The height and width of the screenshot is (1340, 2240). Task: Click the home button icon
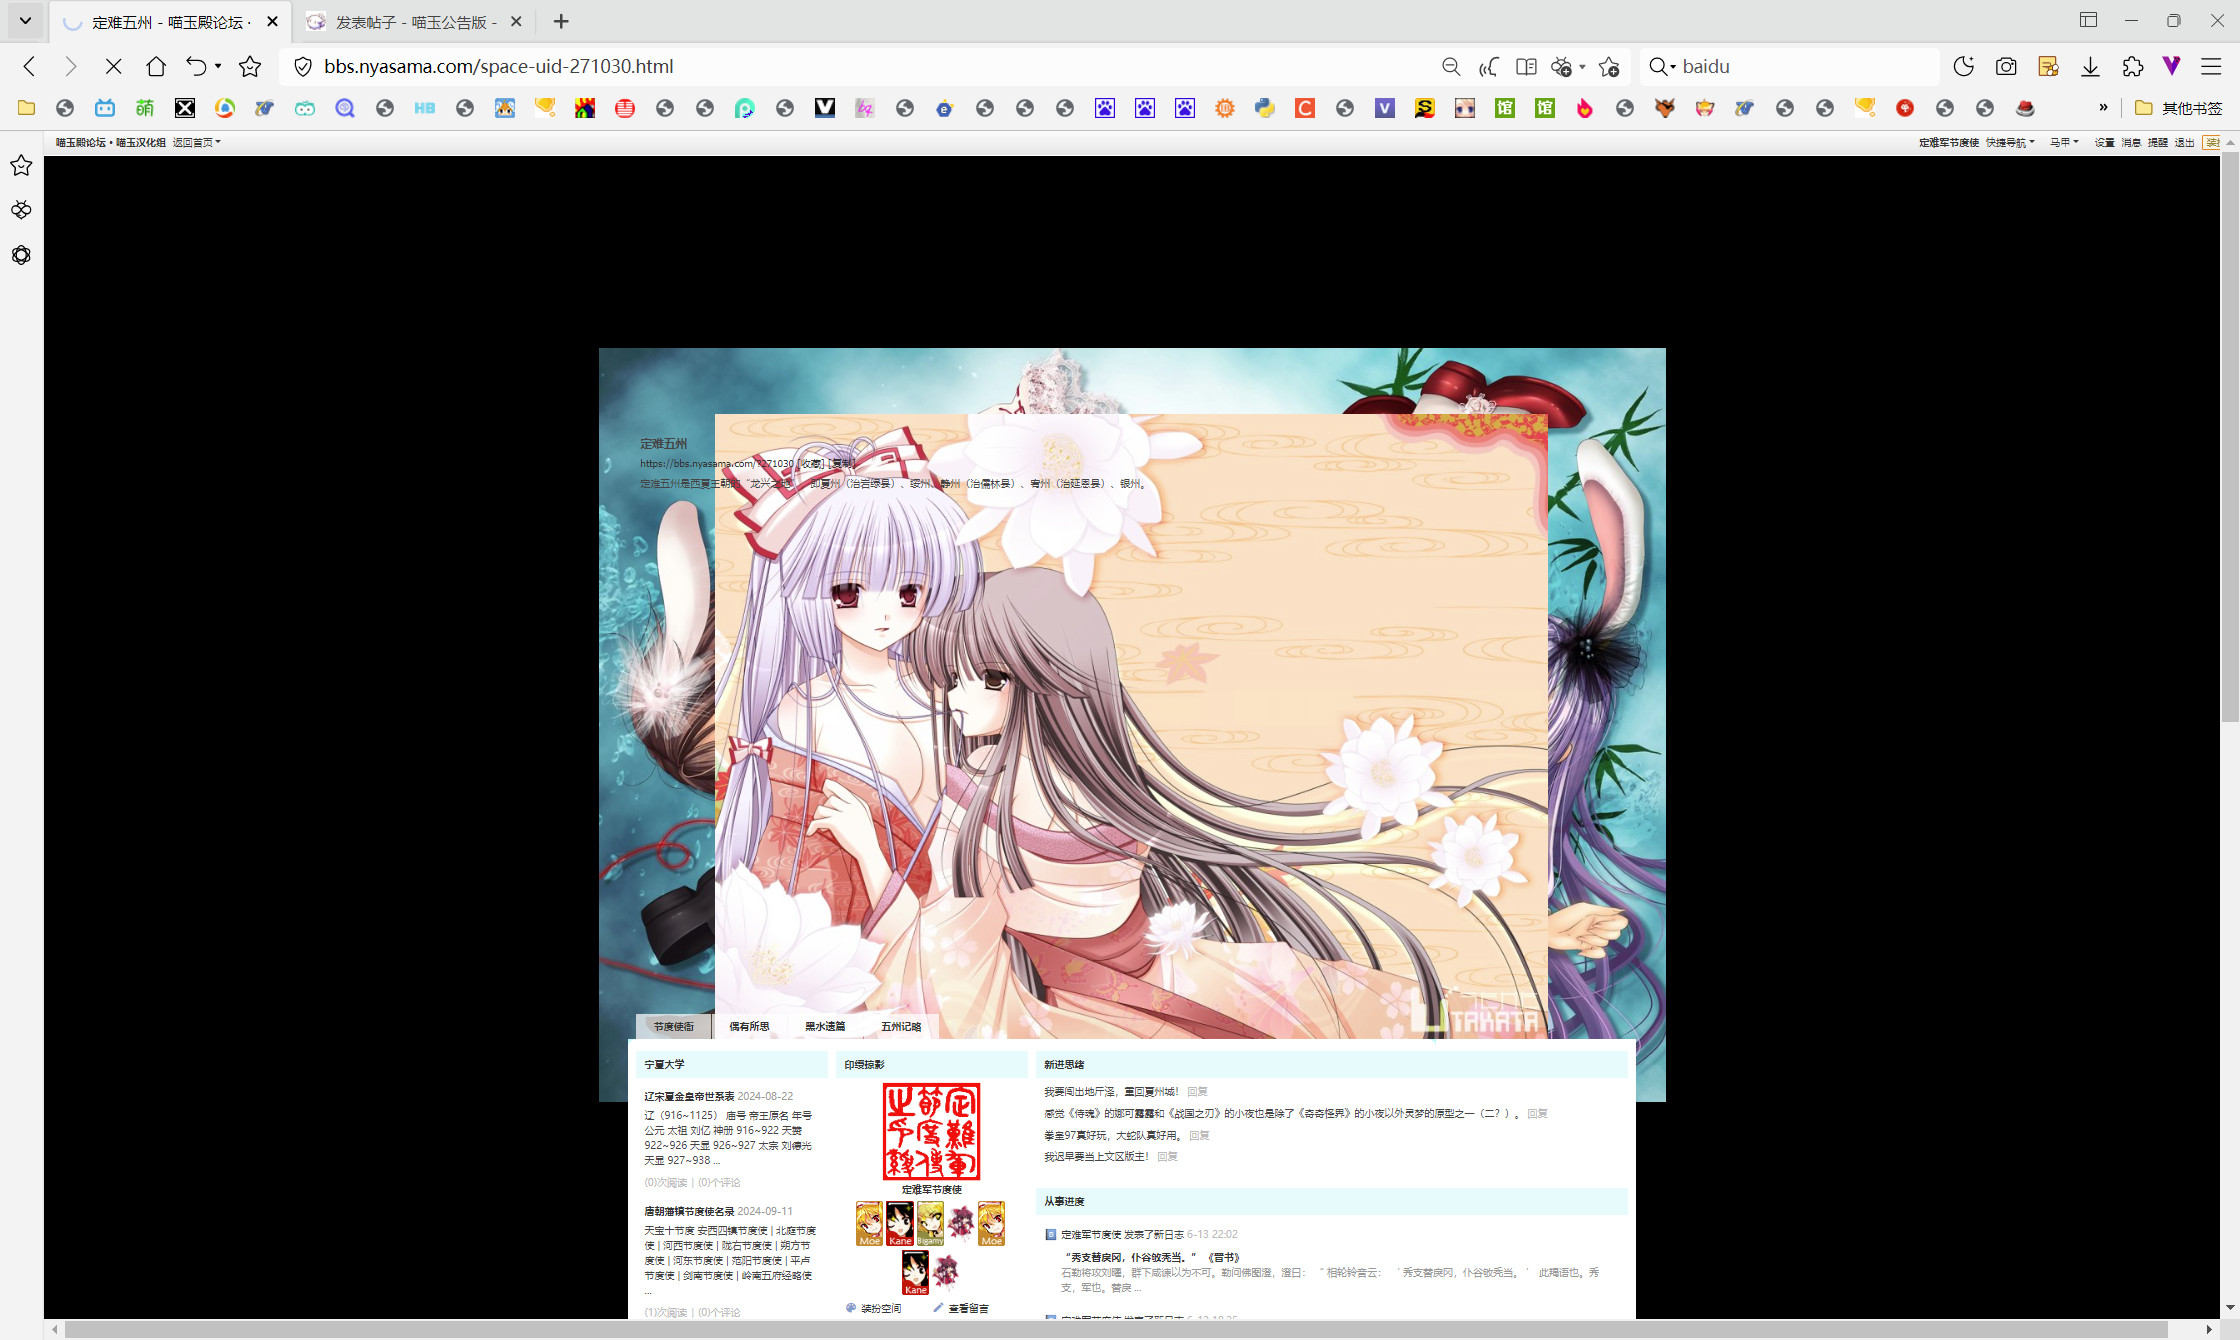tap(156, 67)
